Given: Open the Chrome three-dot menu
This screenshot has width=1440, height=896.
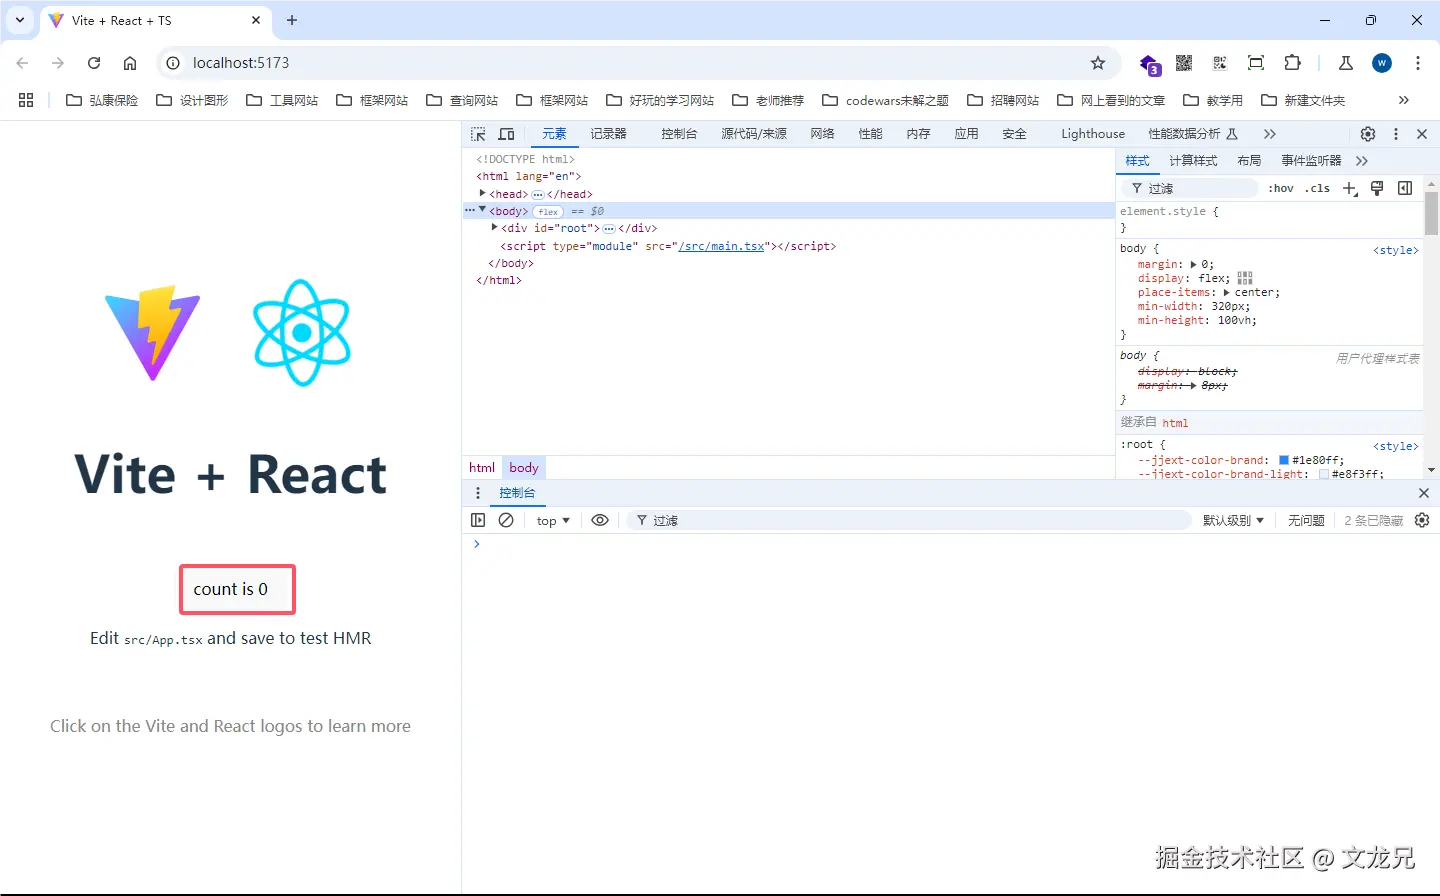Looking at the screenshot, I should point(1418,63).
